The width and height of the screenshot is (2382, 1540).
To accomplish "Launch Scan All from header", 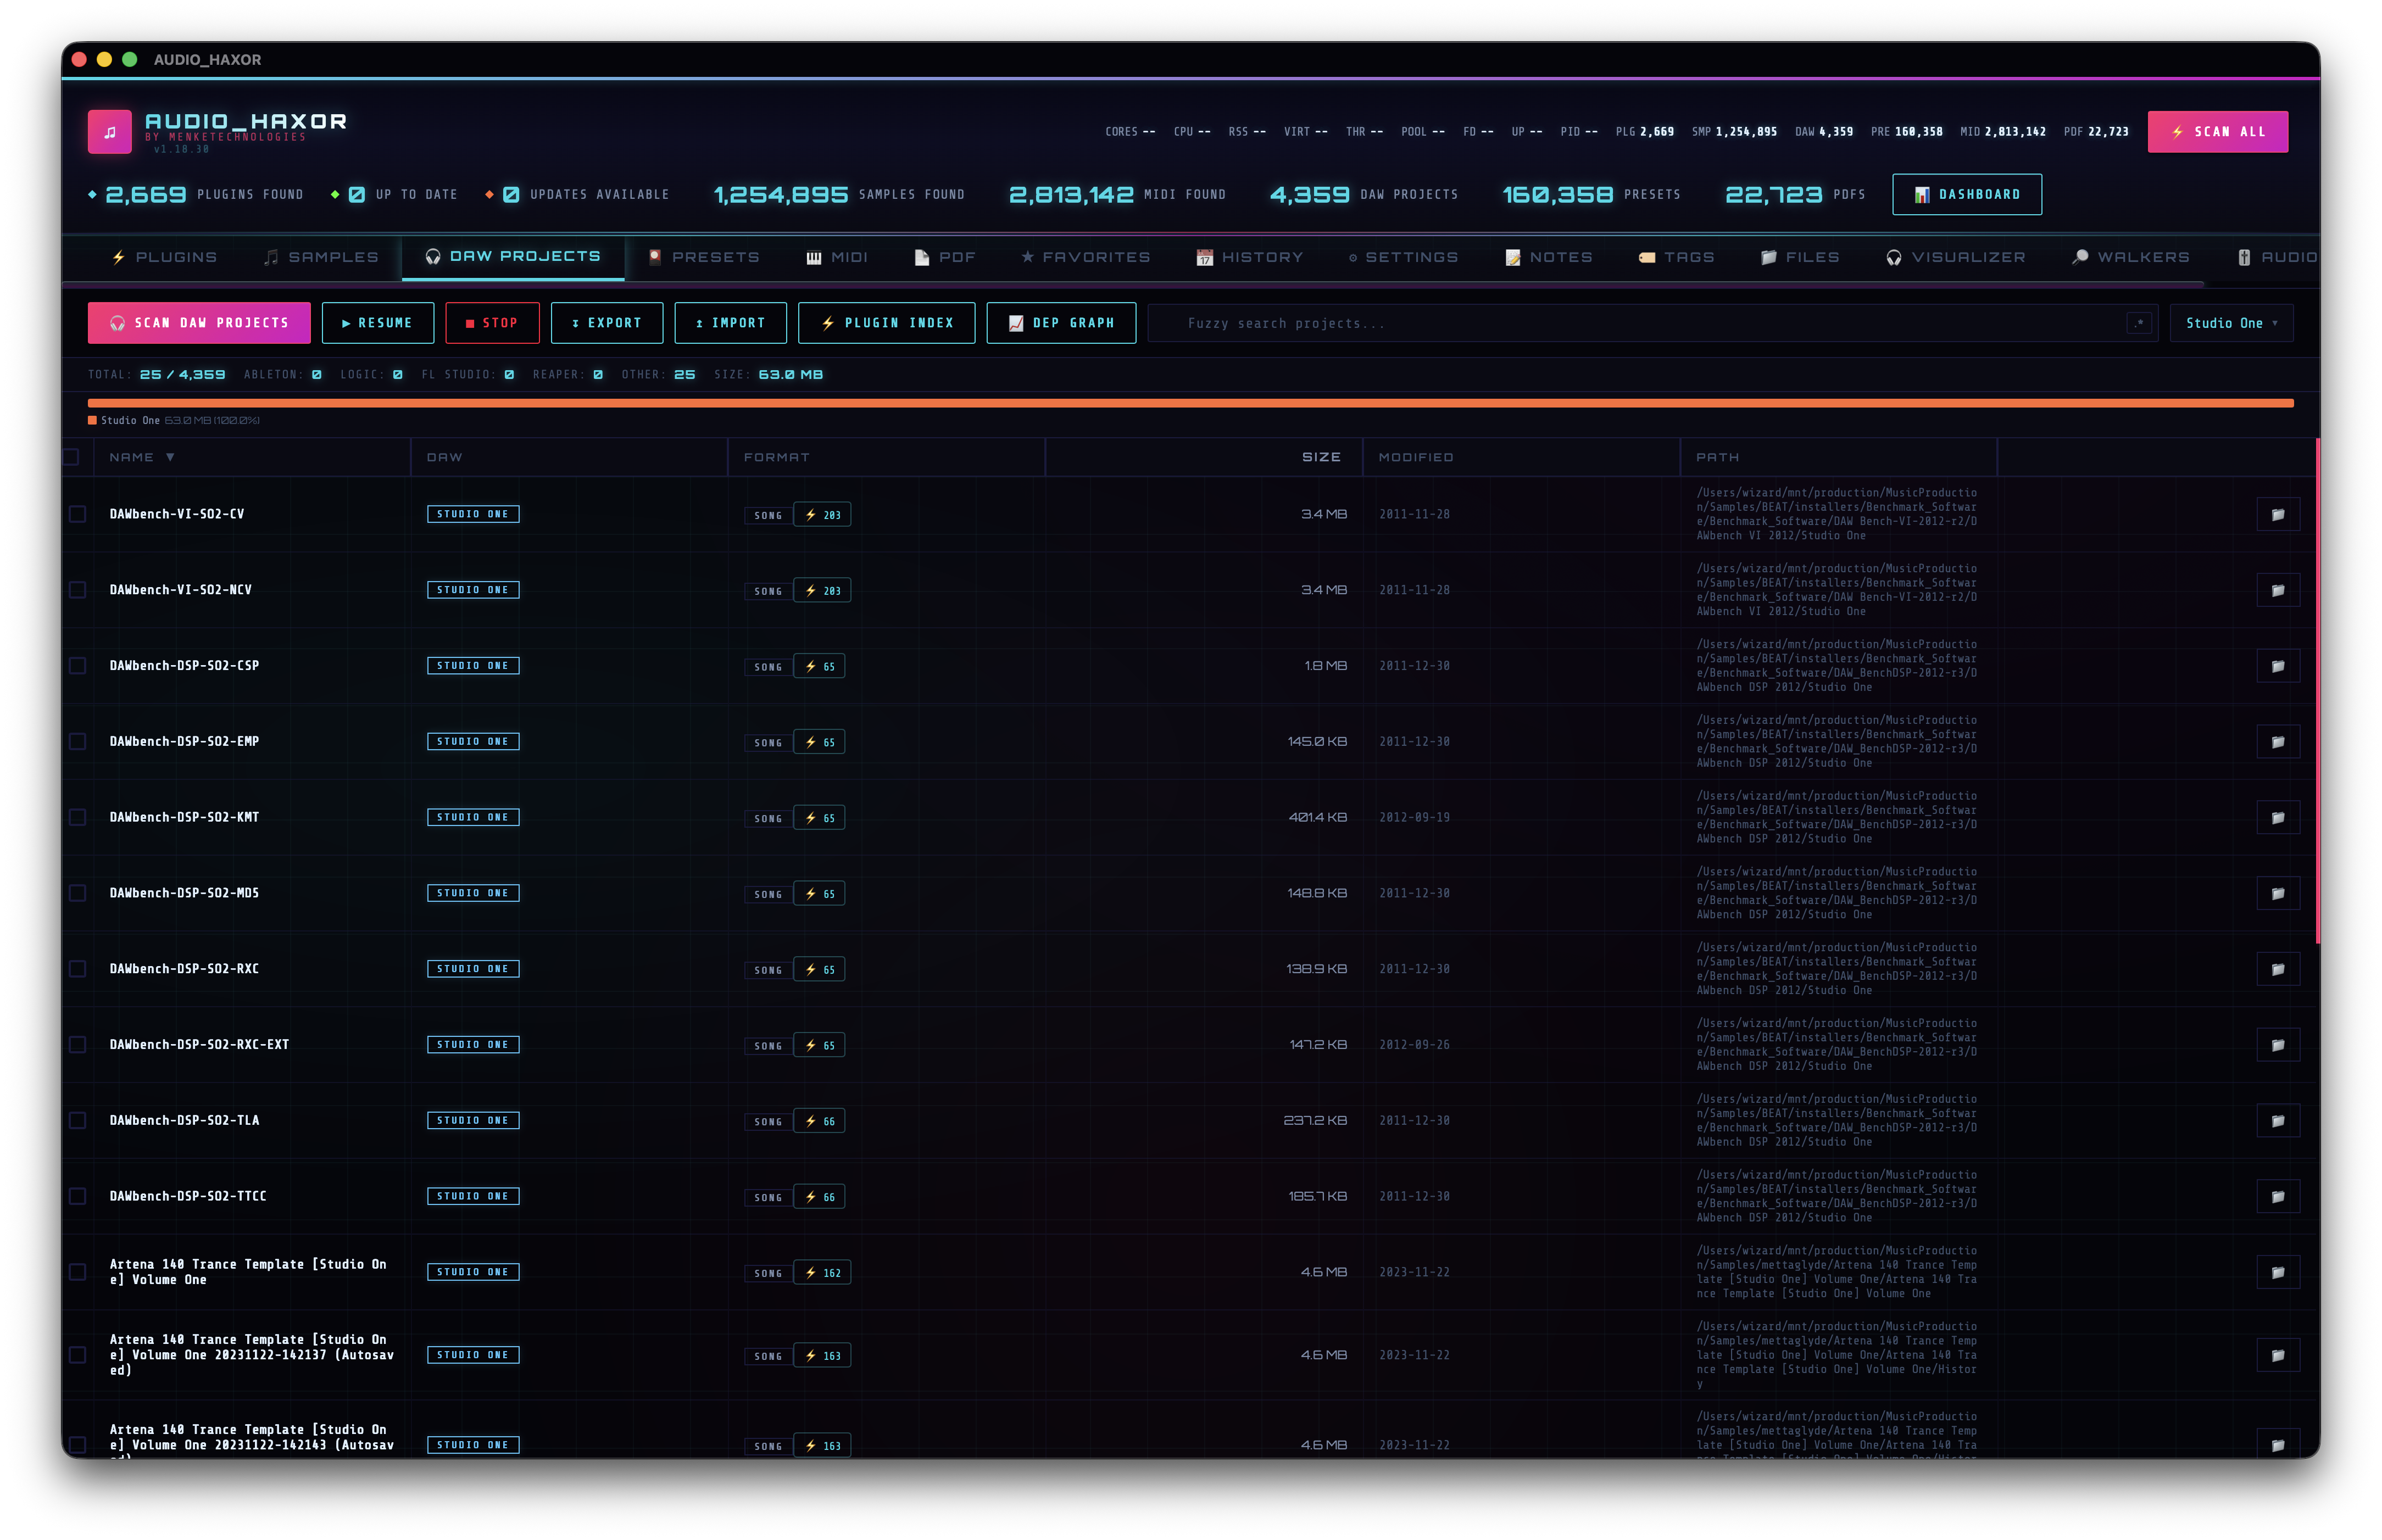I will coord(2217,132).
